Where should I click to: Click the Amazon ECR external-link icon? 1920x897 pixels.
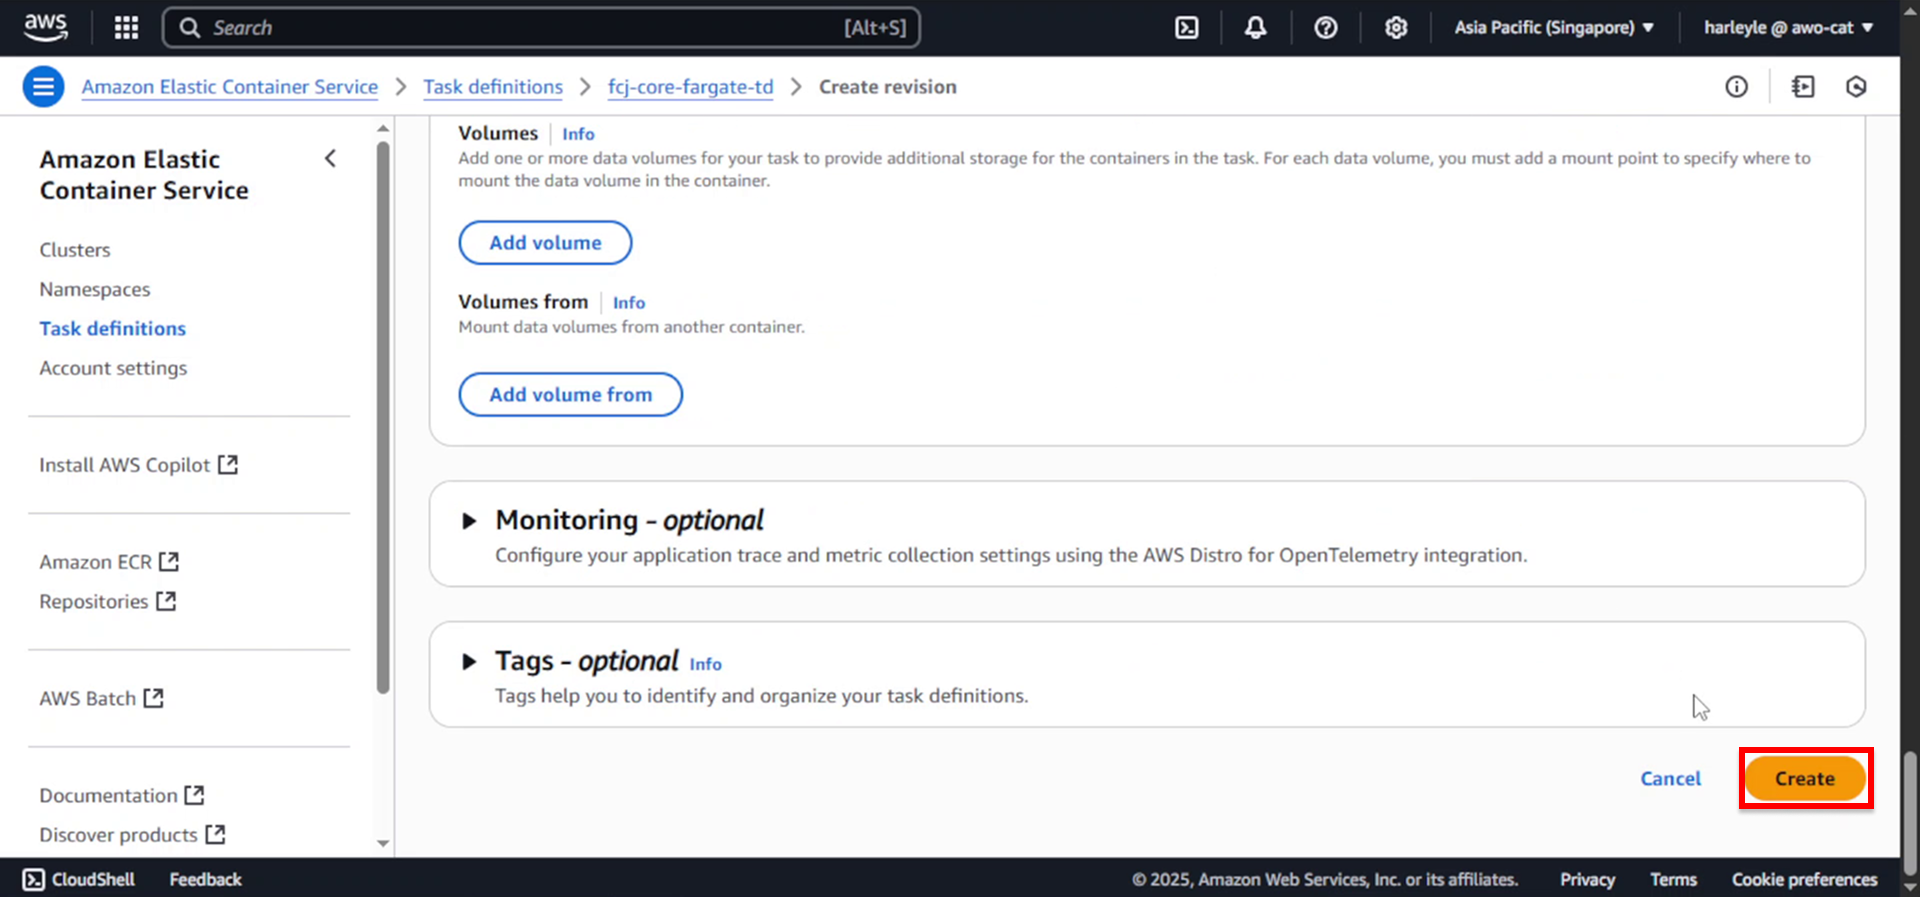point(169,561)
